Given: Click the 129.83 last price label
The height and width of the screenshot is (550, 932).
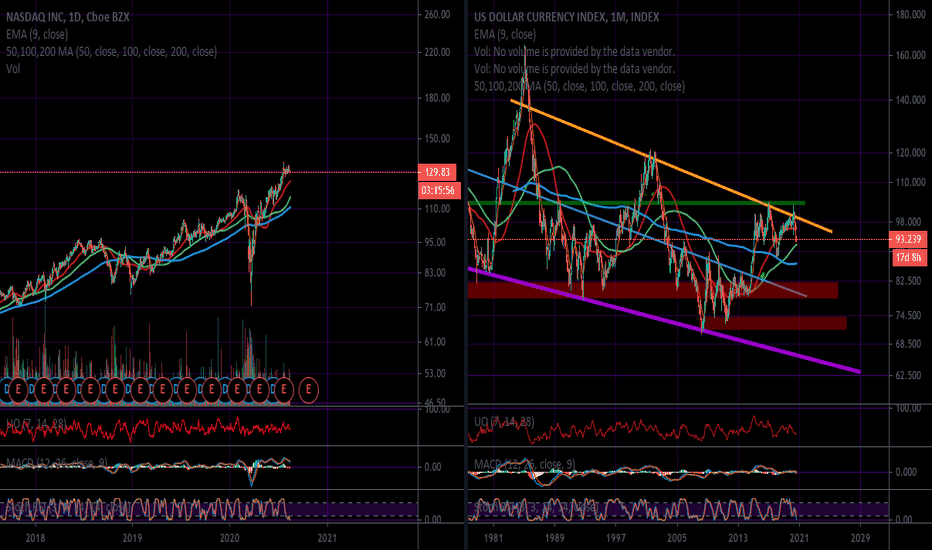Looking at the screenshot, I should 437,172.
